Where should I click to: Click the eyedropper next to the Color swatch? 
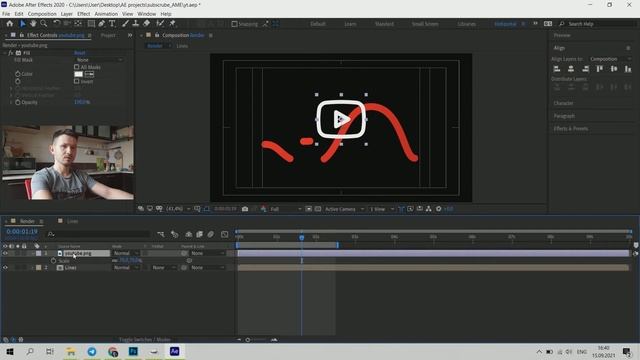tap(89, 74)
